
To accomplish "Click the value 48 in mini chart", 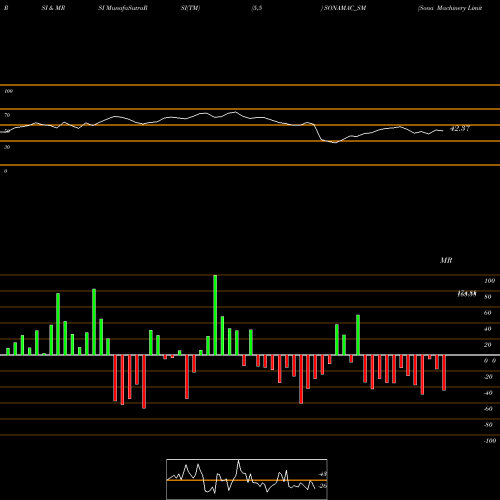I will [323, 474].
